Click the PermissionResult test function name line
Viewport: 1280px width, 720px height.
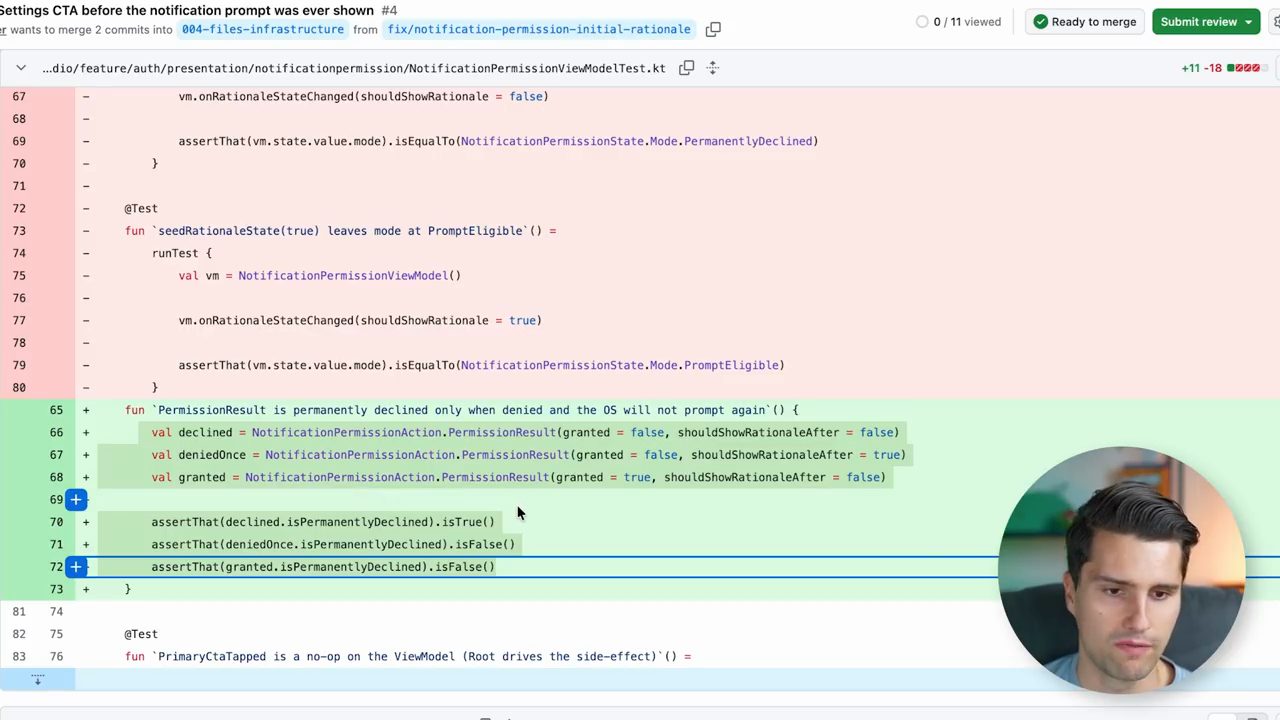click(461, 410)
